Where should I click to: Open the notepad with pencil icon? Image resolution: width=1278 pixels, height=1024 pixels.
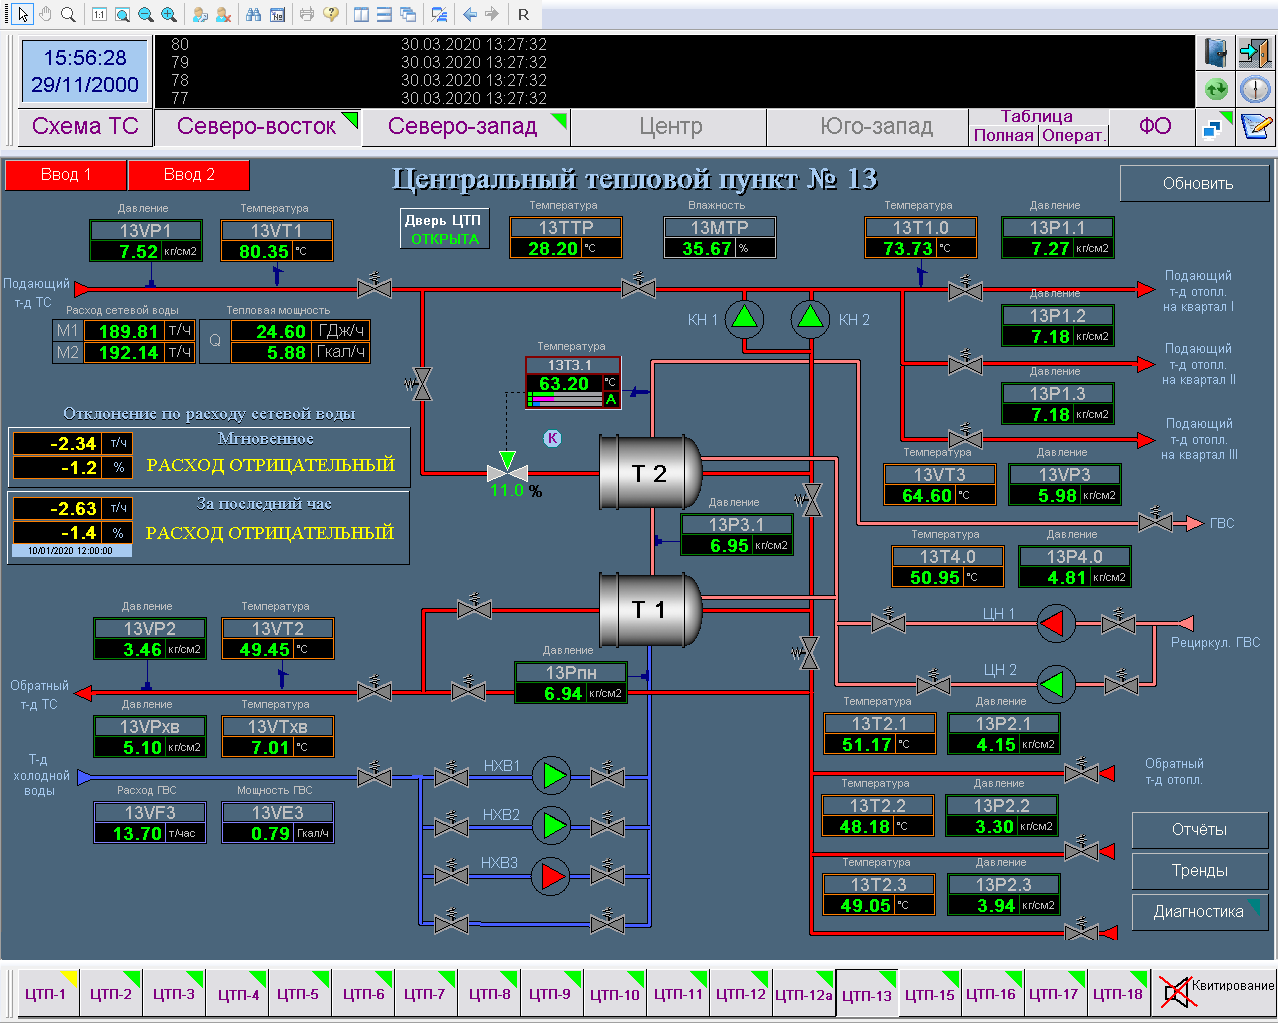1255,127
